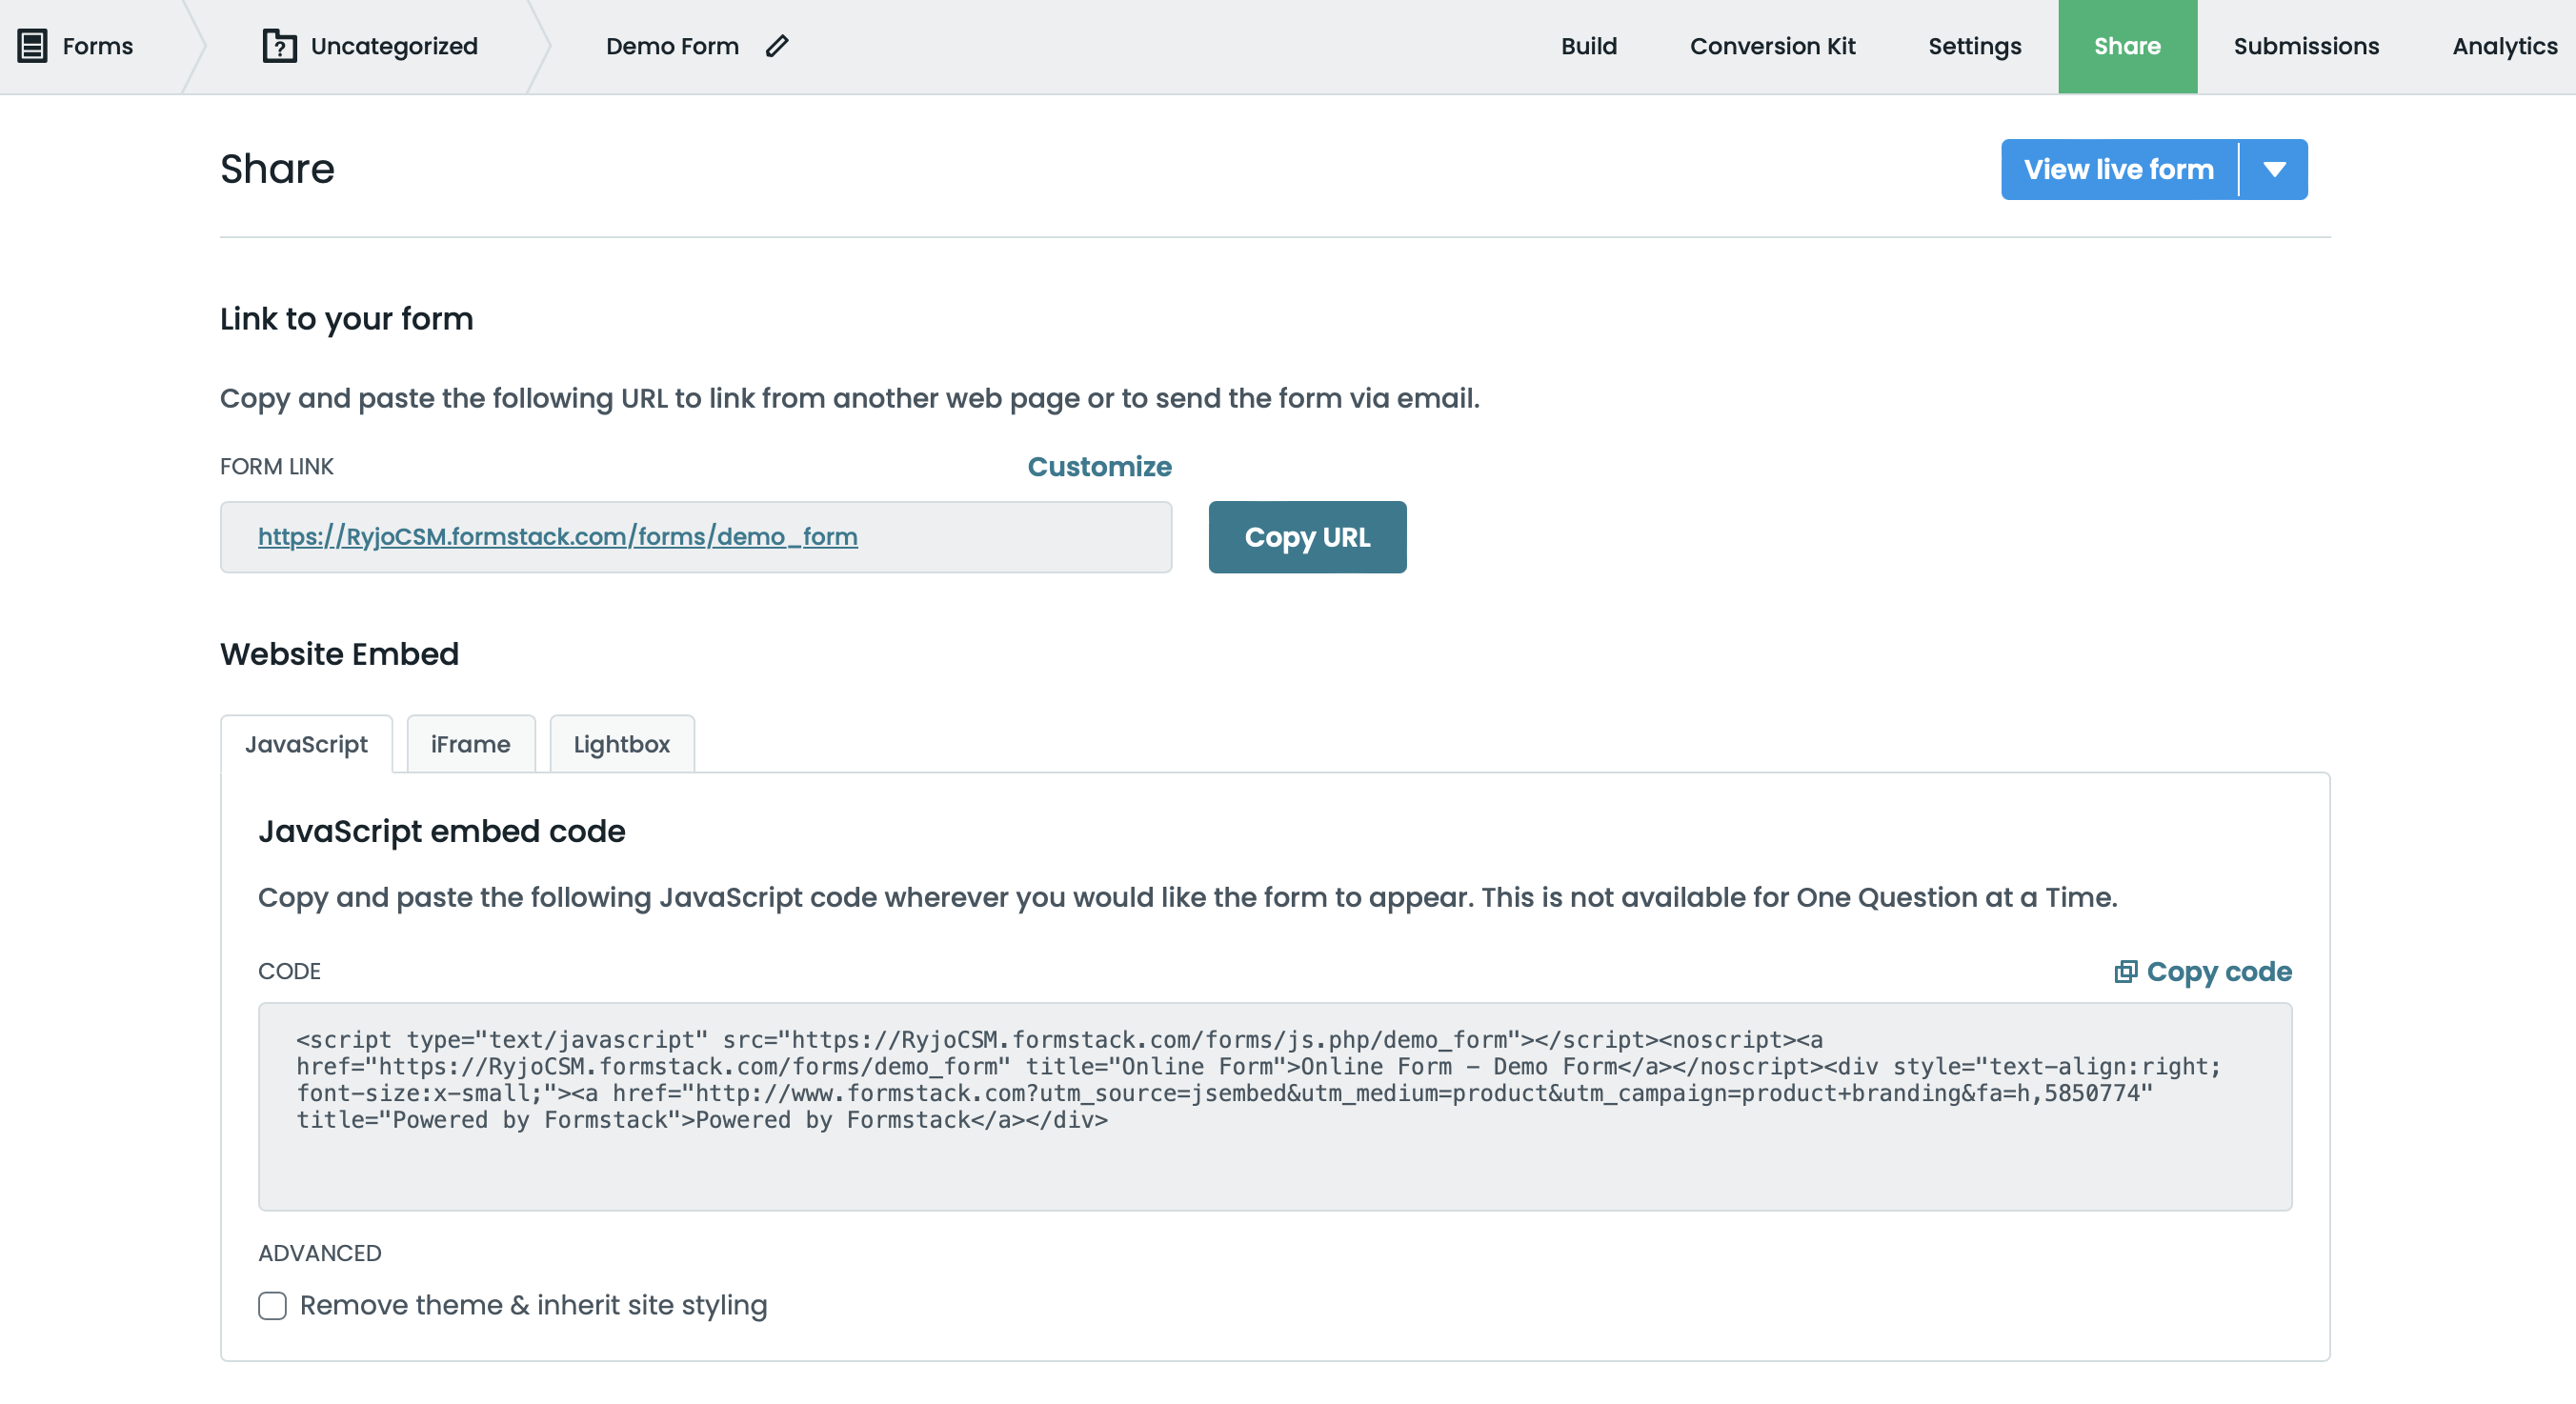Click the Customize link above the form link
Screen dimensions: 2576x1404
pyautogui.click(x=1098, y=466)
